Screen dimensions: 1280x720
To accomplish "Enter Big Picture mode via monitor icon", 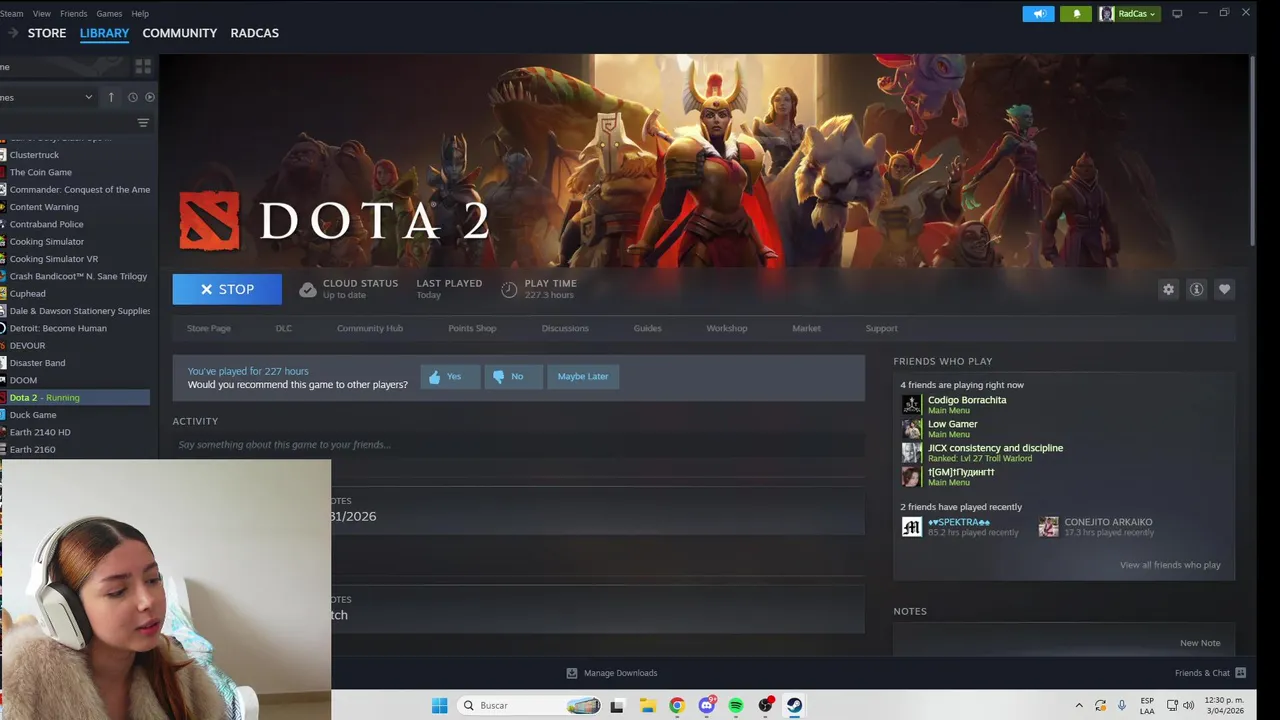I will pos(1177,13).
